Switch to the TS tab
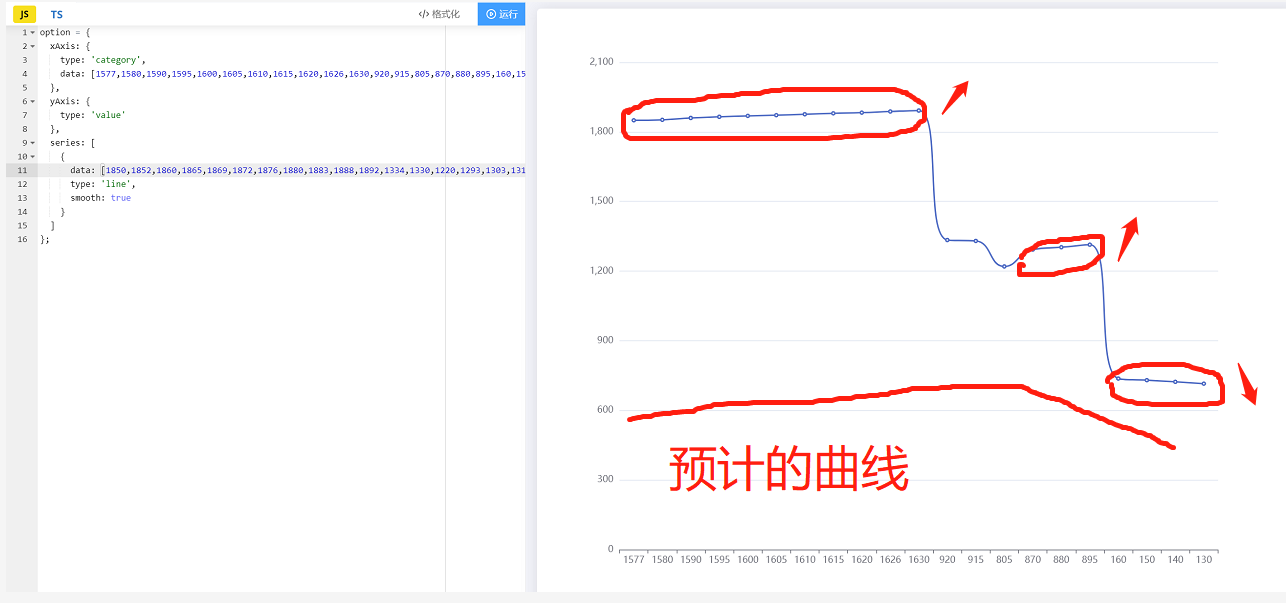1286x603 pixels. pyautogui.click(x=56, y=14)
